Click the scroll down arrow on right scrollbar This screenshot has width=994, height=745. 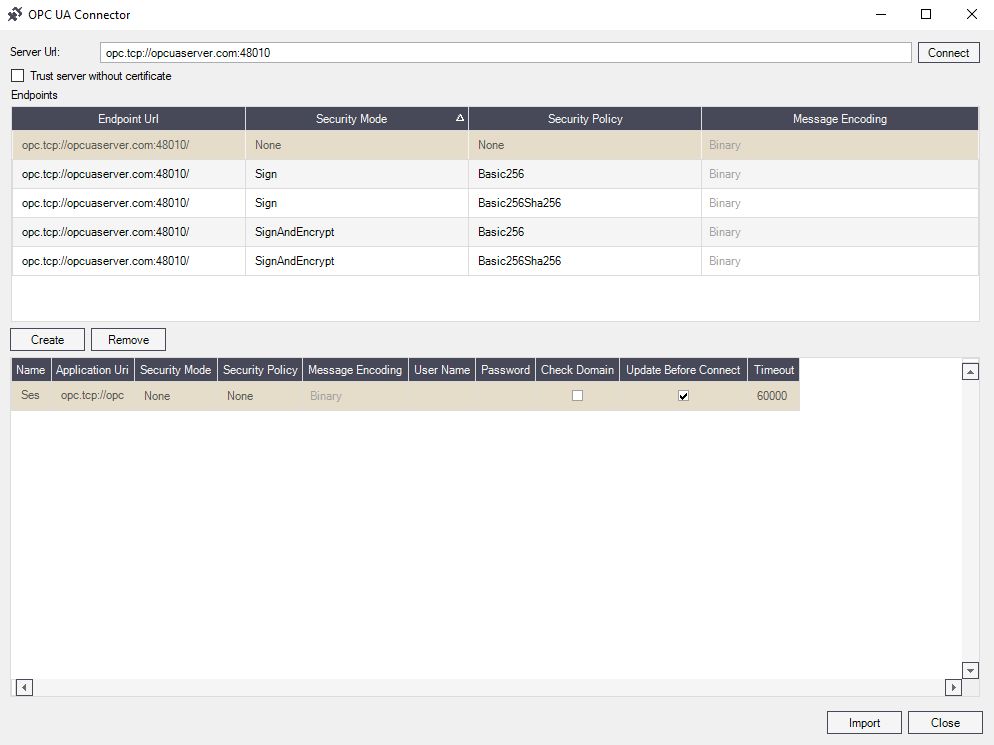click(x=969, y=669)
